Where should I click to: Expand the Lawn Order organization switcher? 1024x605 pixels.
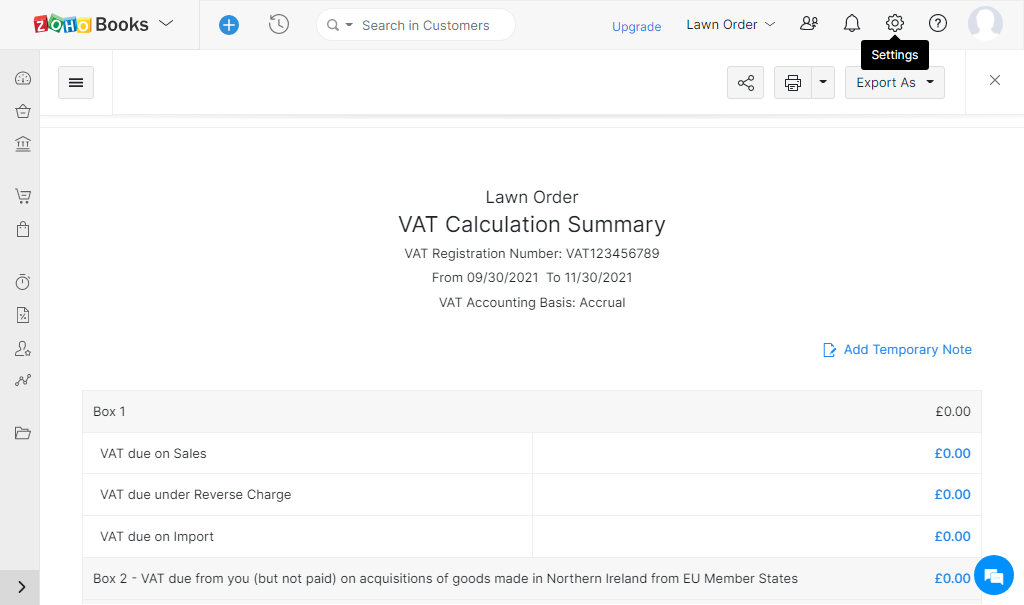tap(730, 24)
